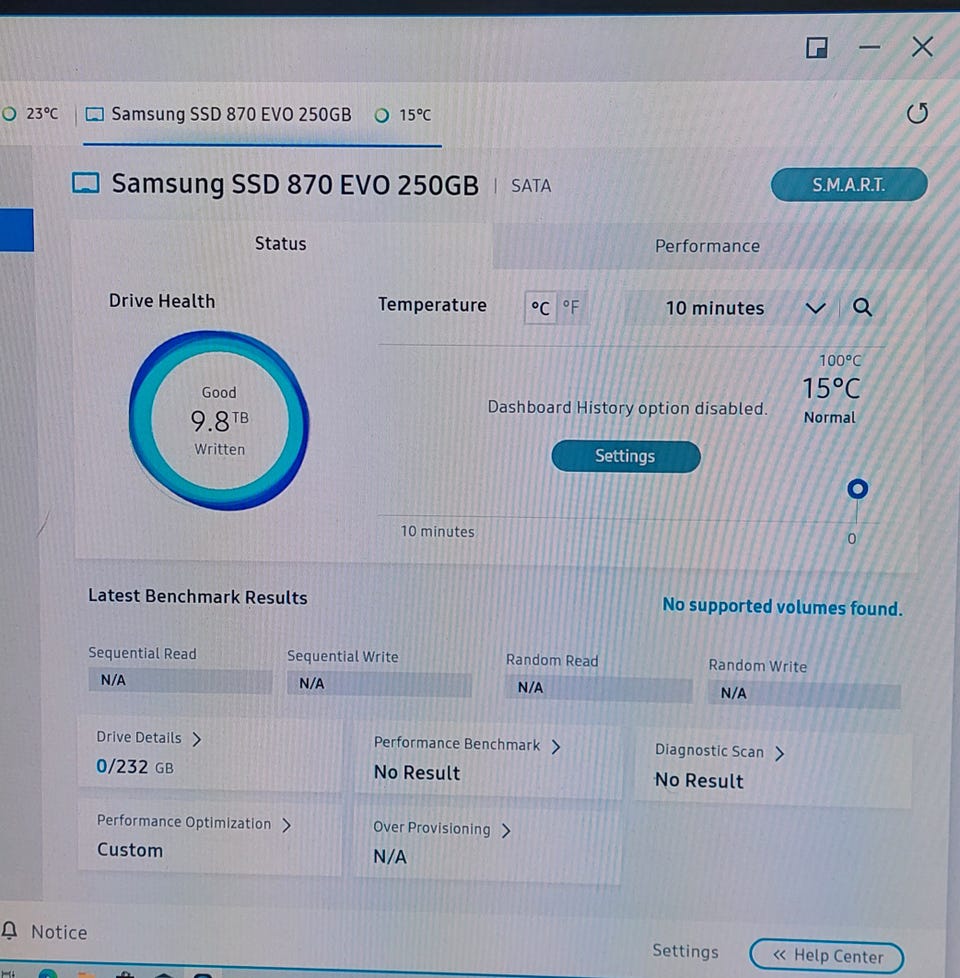Click 'Dashboard History option disabled.' text
Image resolution: width=960 pixels, height=978 pixels.
pos(627,408)
